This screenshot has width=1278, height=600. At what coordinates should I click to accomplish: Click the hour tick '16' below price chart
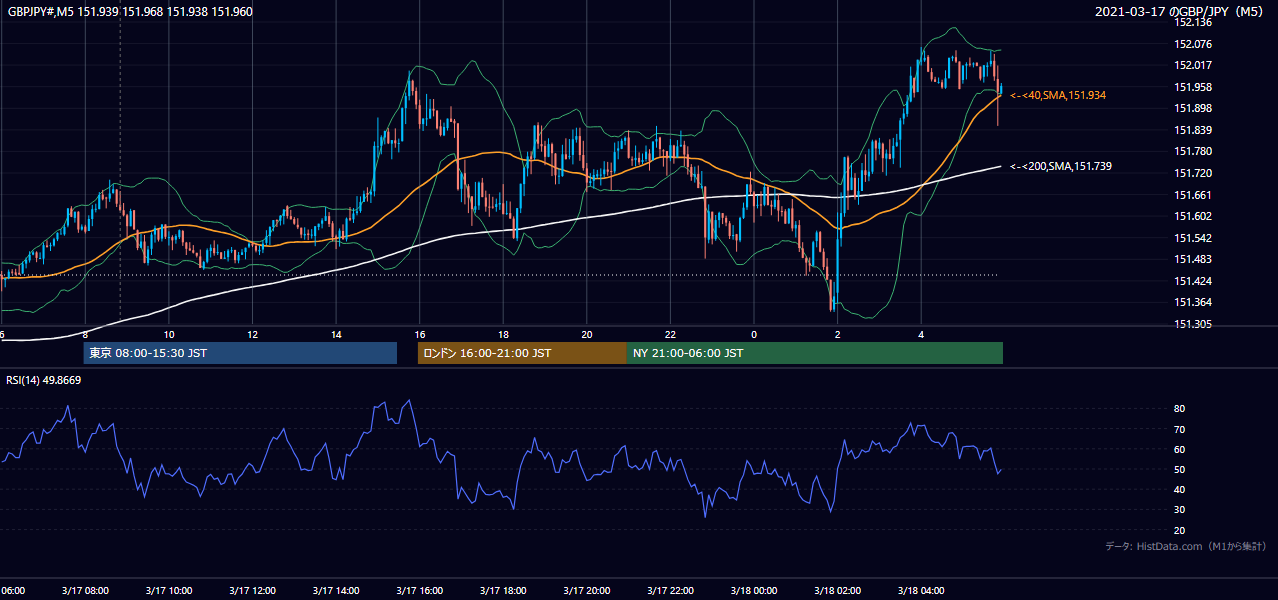pyautogui.click(x=420, y=334)
